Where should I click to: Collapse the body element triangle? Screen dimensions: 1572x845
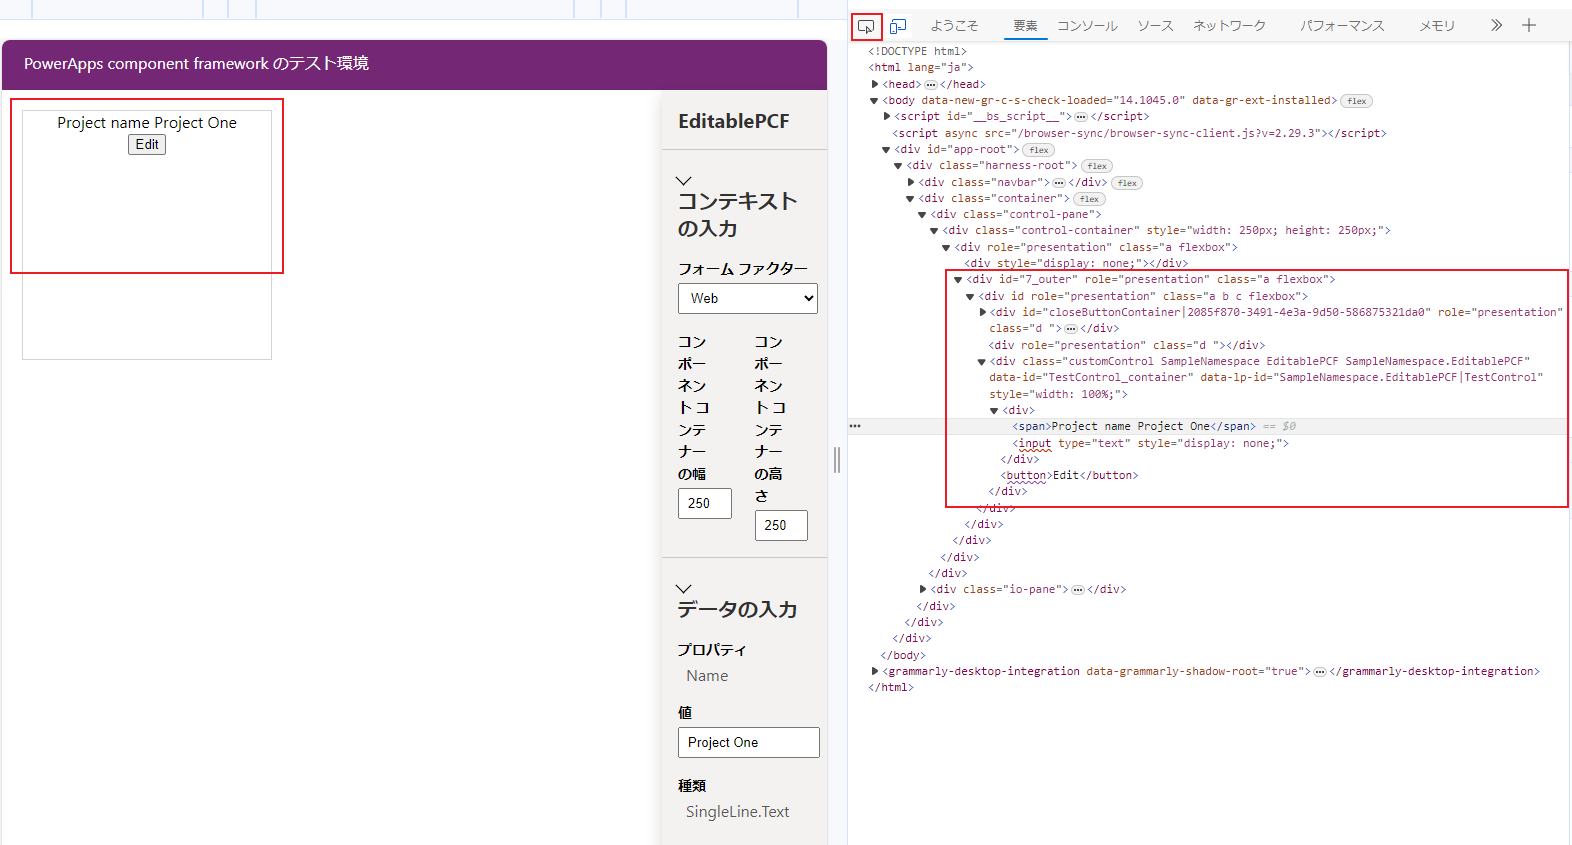click(x=874, y=100)
